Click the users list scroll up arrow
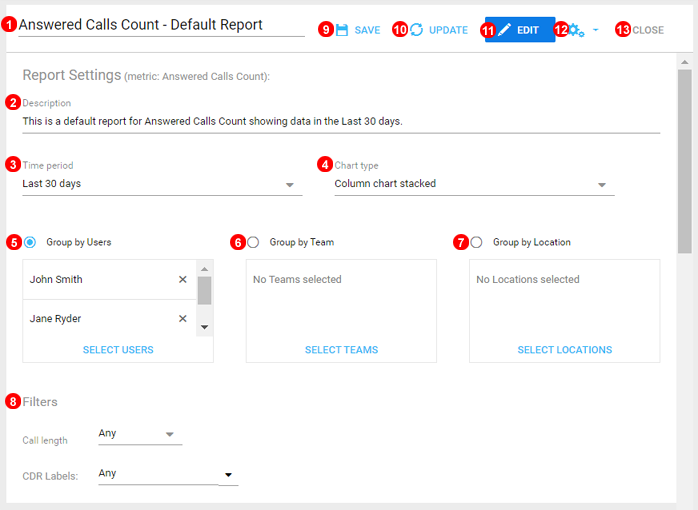Viewport: 698px width, 510px height. [204, 269]
